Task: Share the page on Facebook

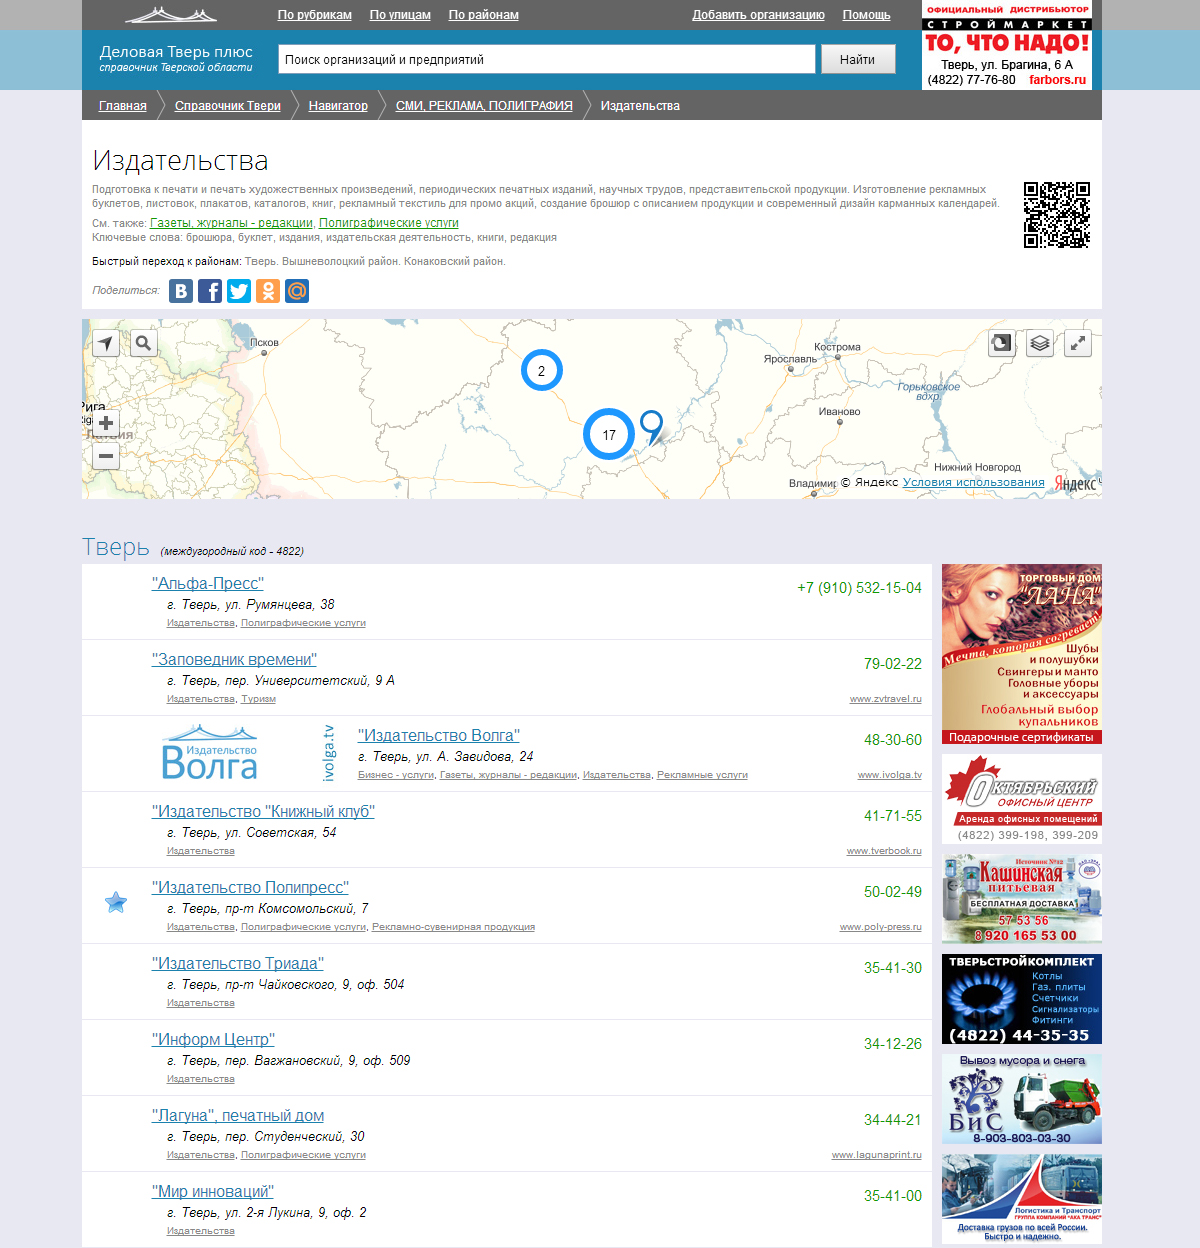Action: tap(210, 291)
